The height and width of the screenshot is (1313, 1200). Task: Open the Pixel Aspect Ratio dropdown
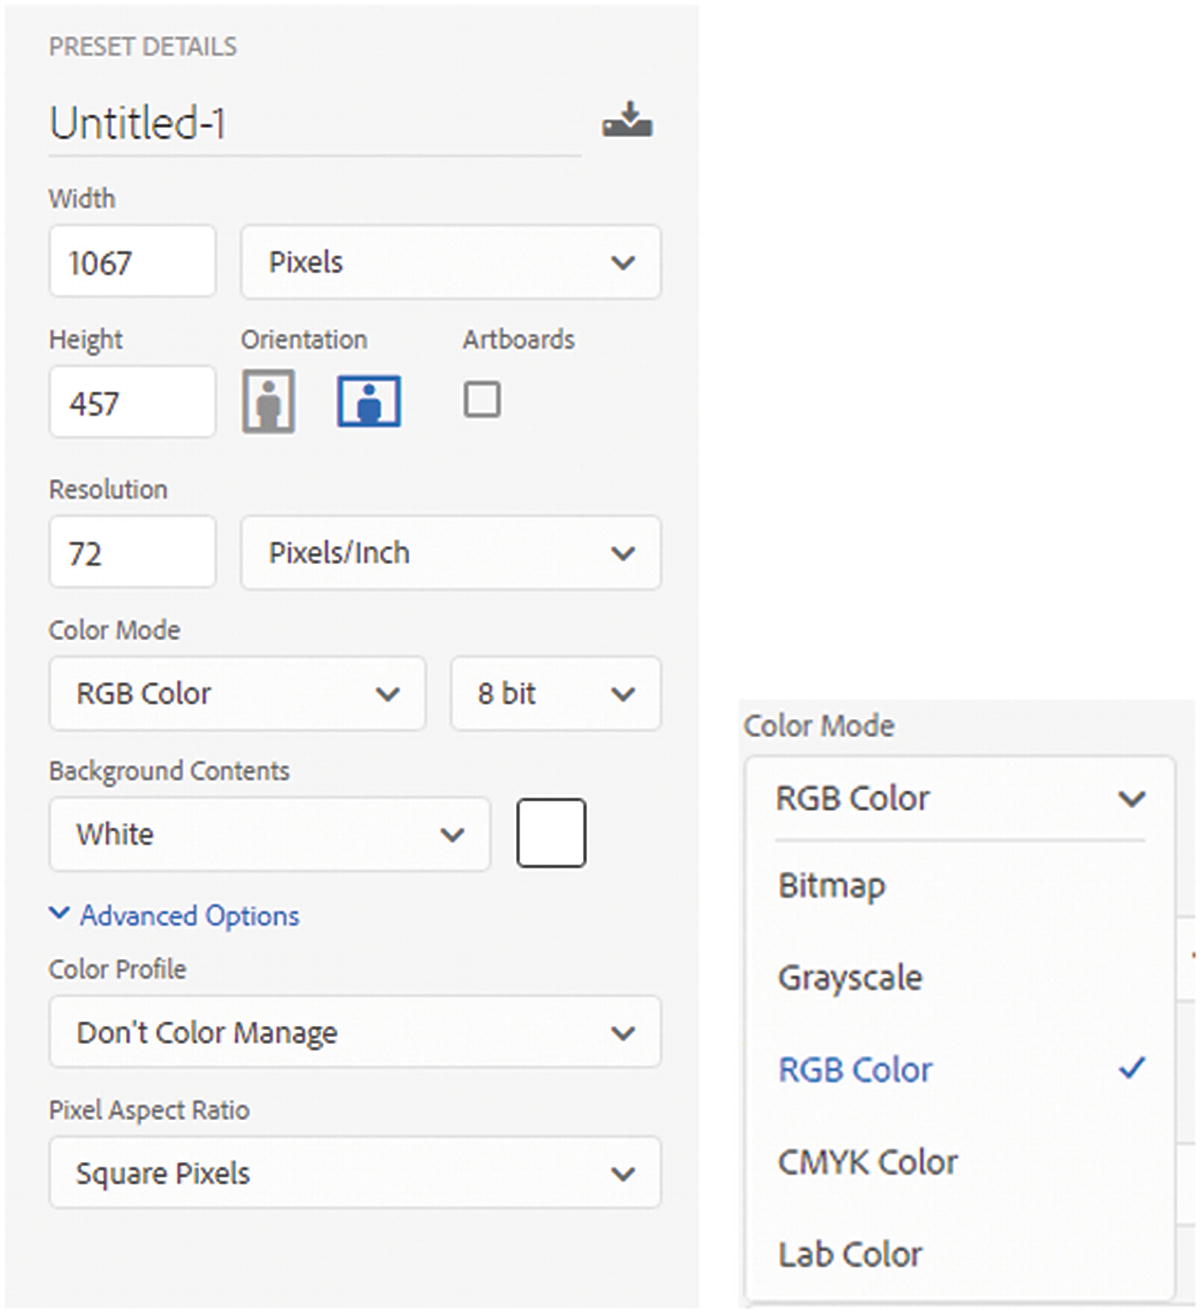[355, 1173]
